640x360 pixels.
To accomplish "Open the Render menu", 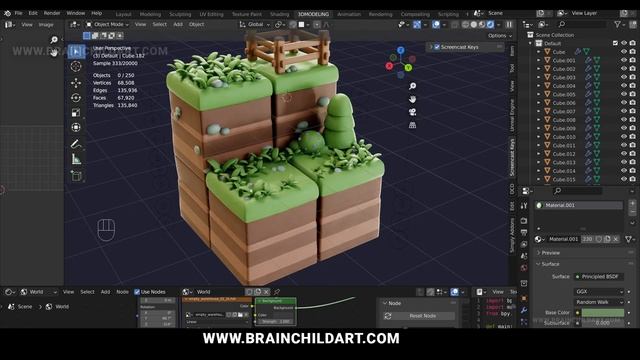I will (x=52, y=13).
